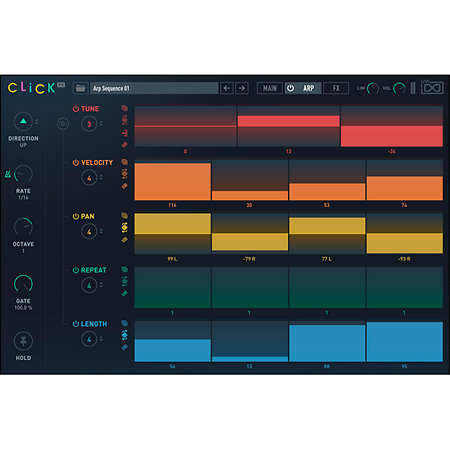Image resolution: width=450 pixels, height=450 pixels.
Task: Copy the Tune lane with its copy icon
Action: pos(125,108)
